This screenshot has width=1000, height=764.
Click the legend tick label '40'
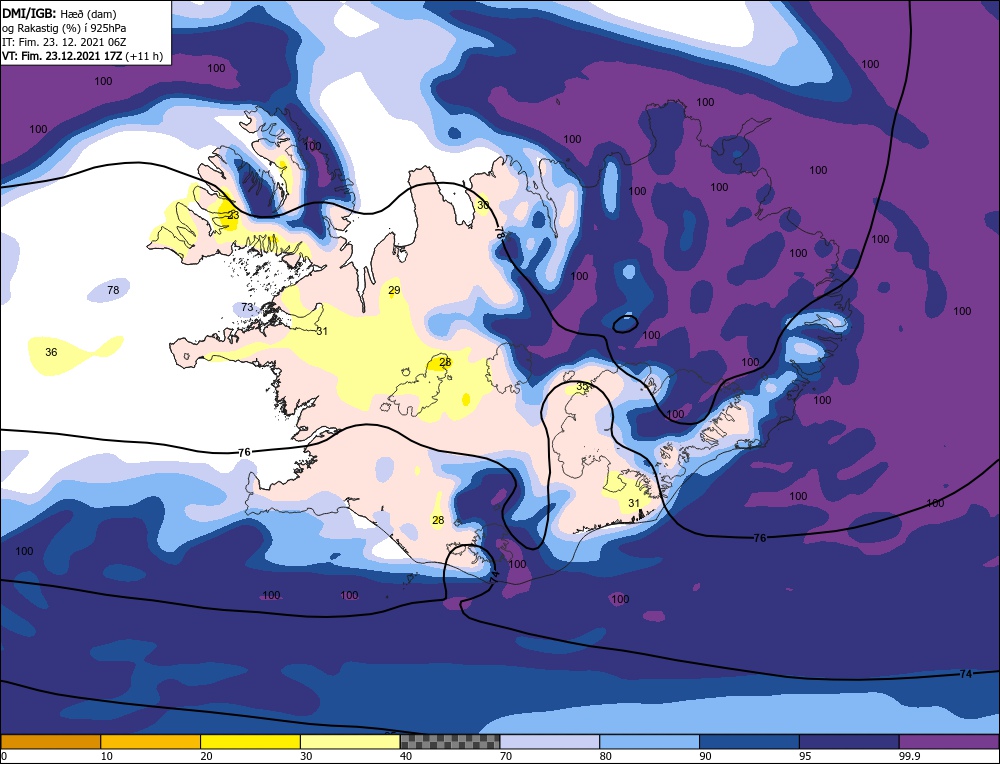click(x=406, y=756)
